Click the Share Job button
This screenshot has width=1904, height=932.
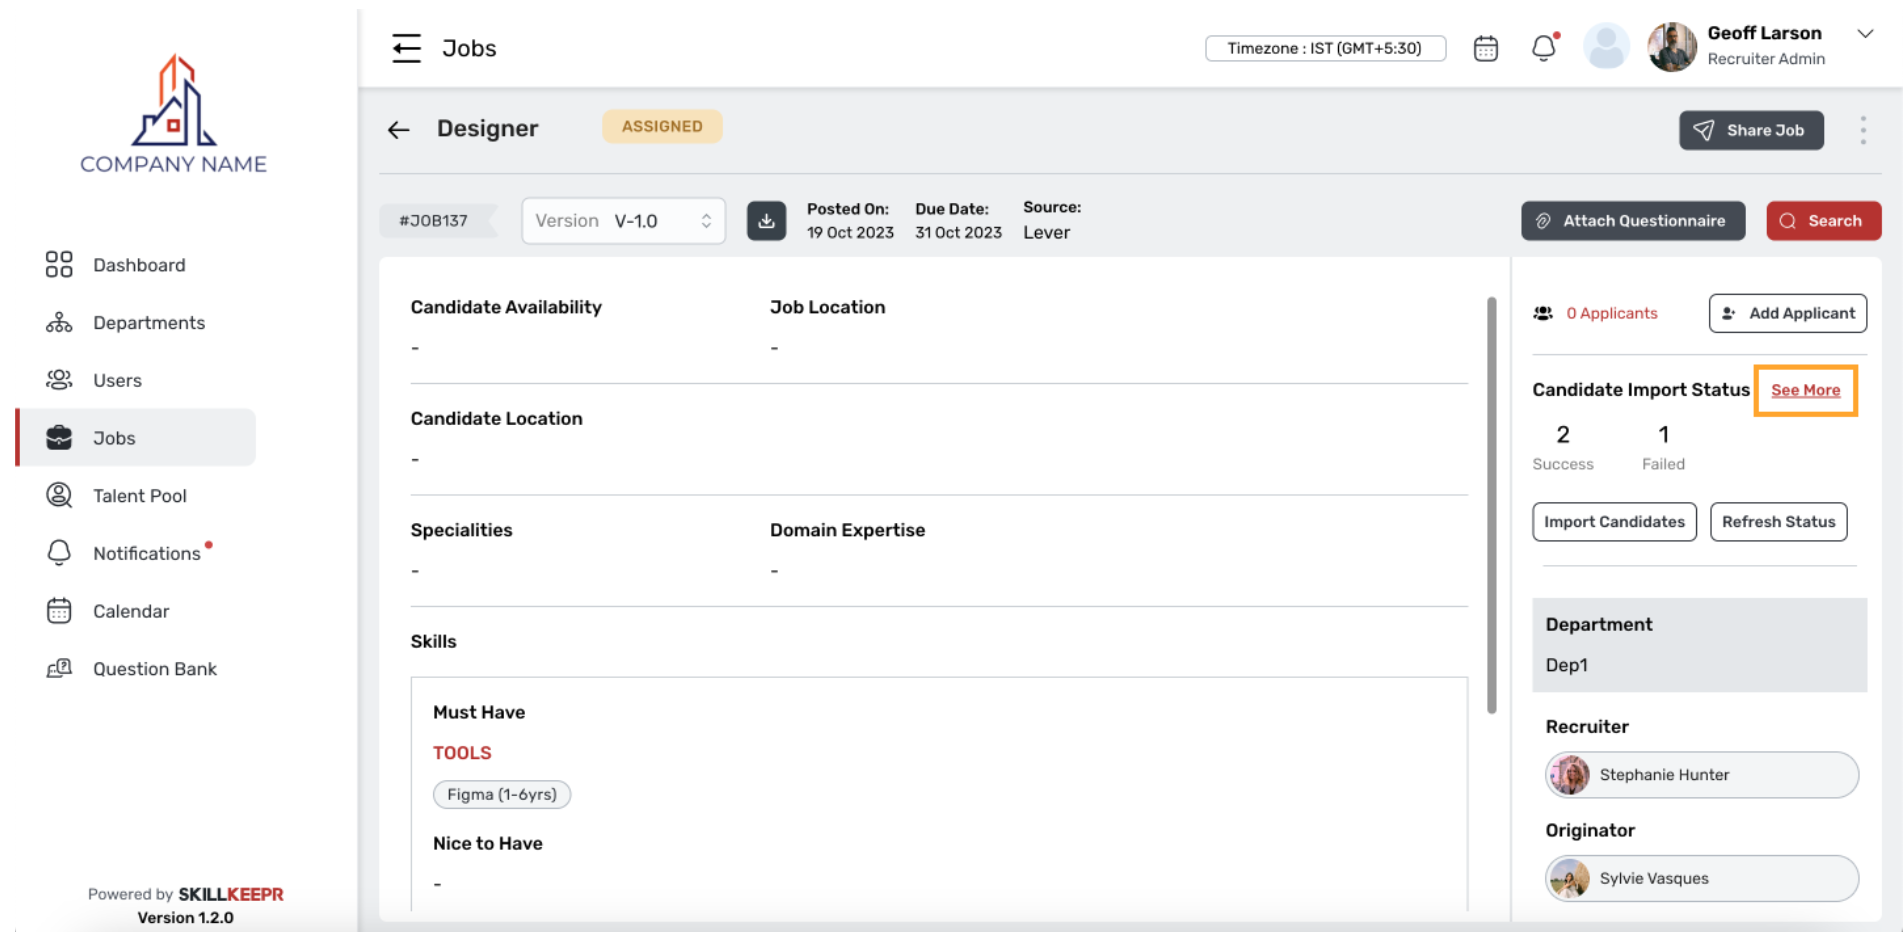click(1750, 130)
